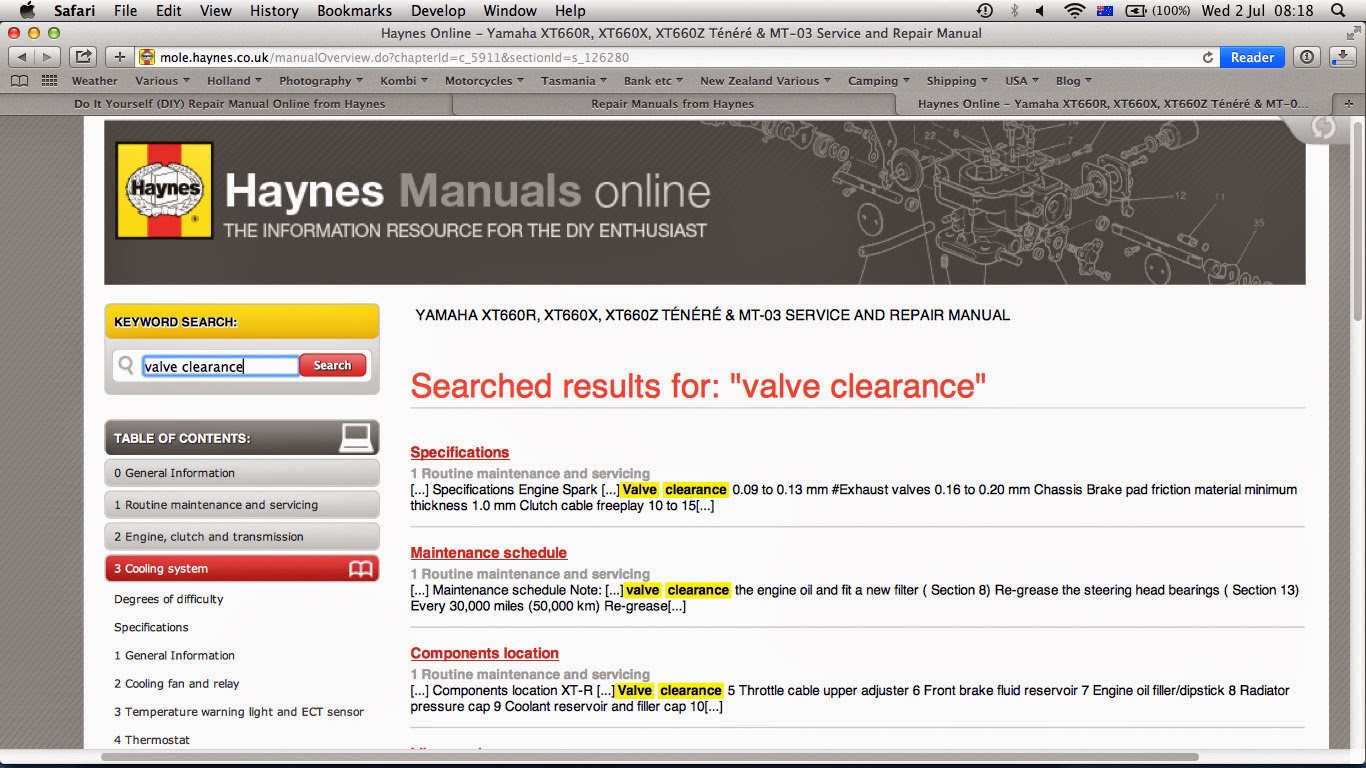Open the bookmarks book icon

20,81
